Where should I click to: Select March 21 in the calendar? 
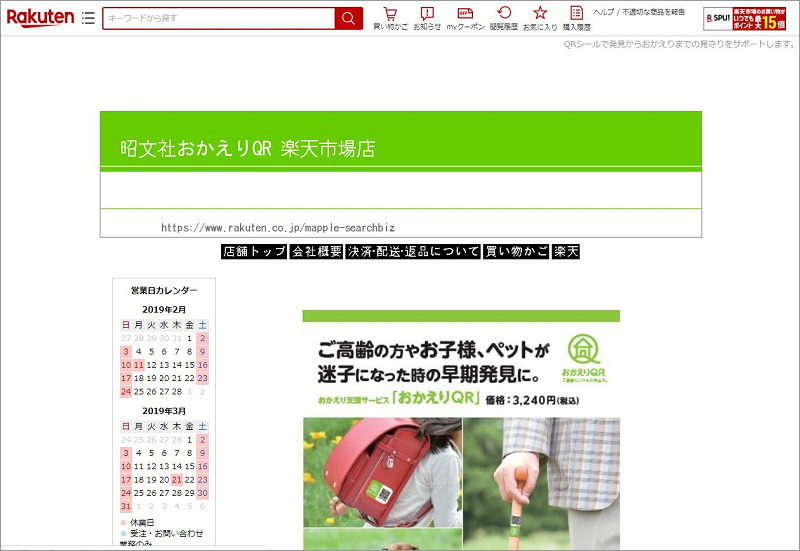point(177,480)
